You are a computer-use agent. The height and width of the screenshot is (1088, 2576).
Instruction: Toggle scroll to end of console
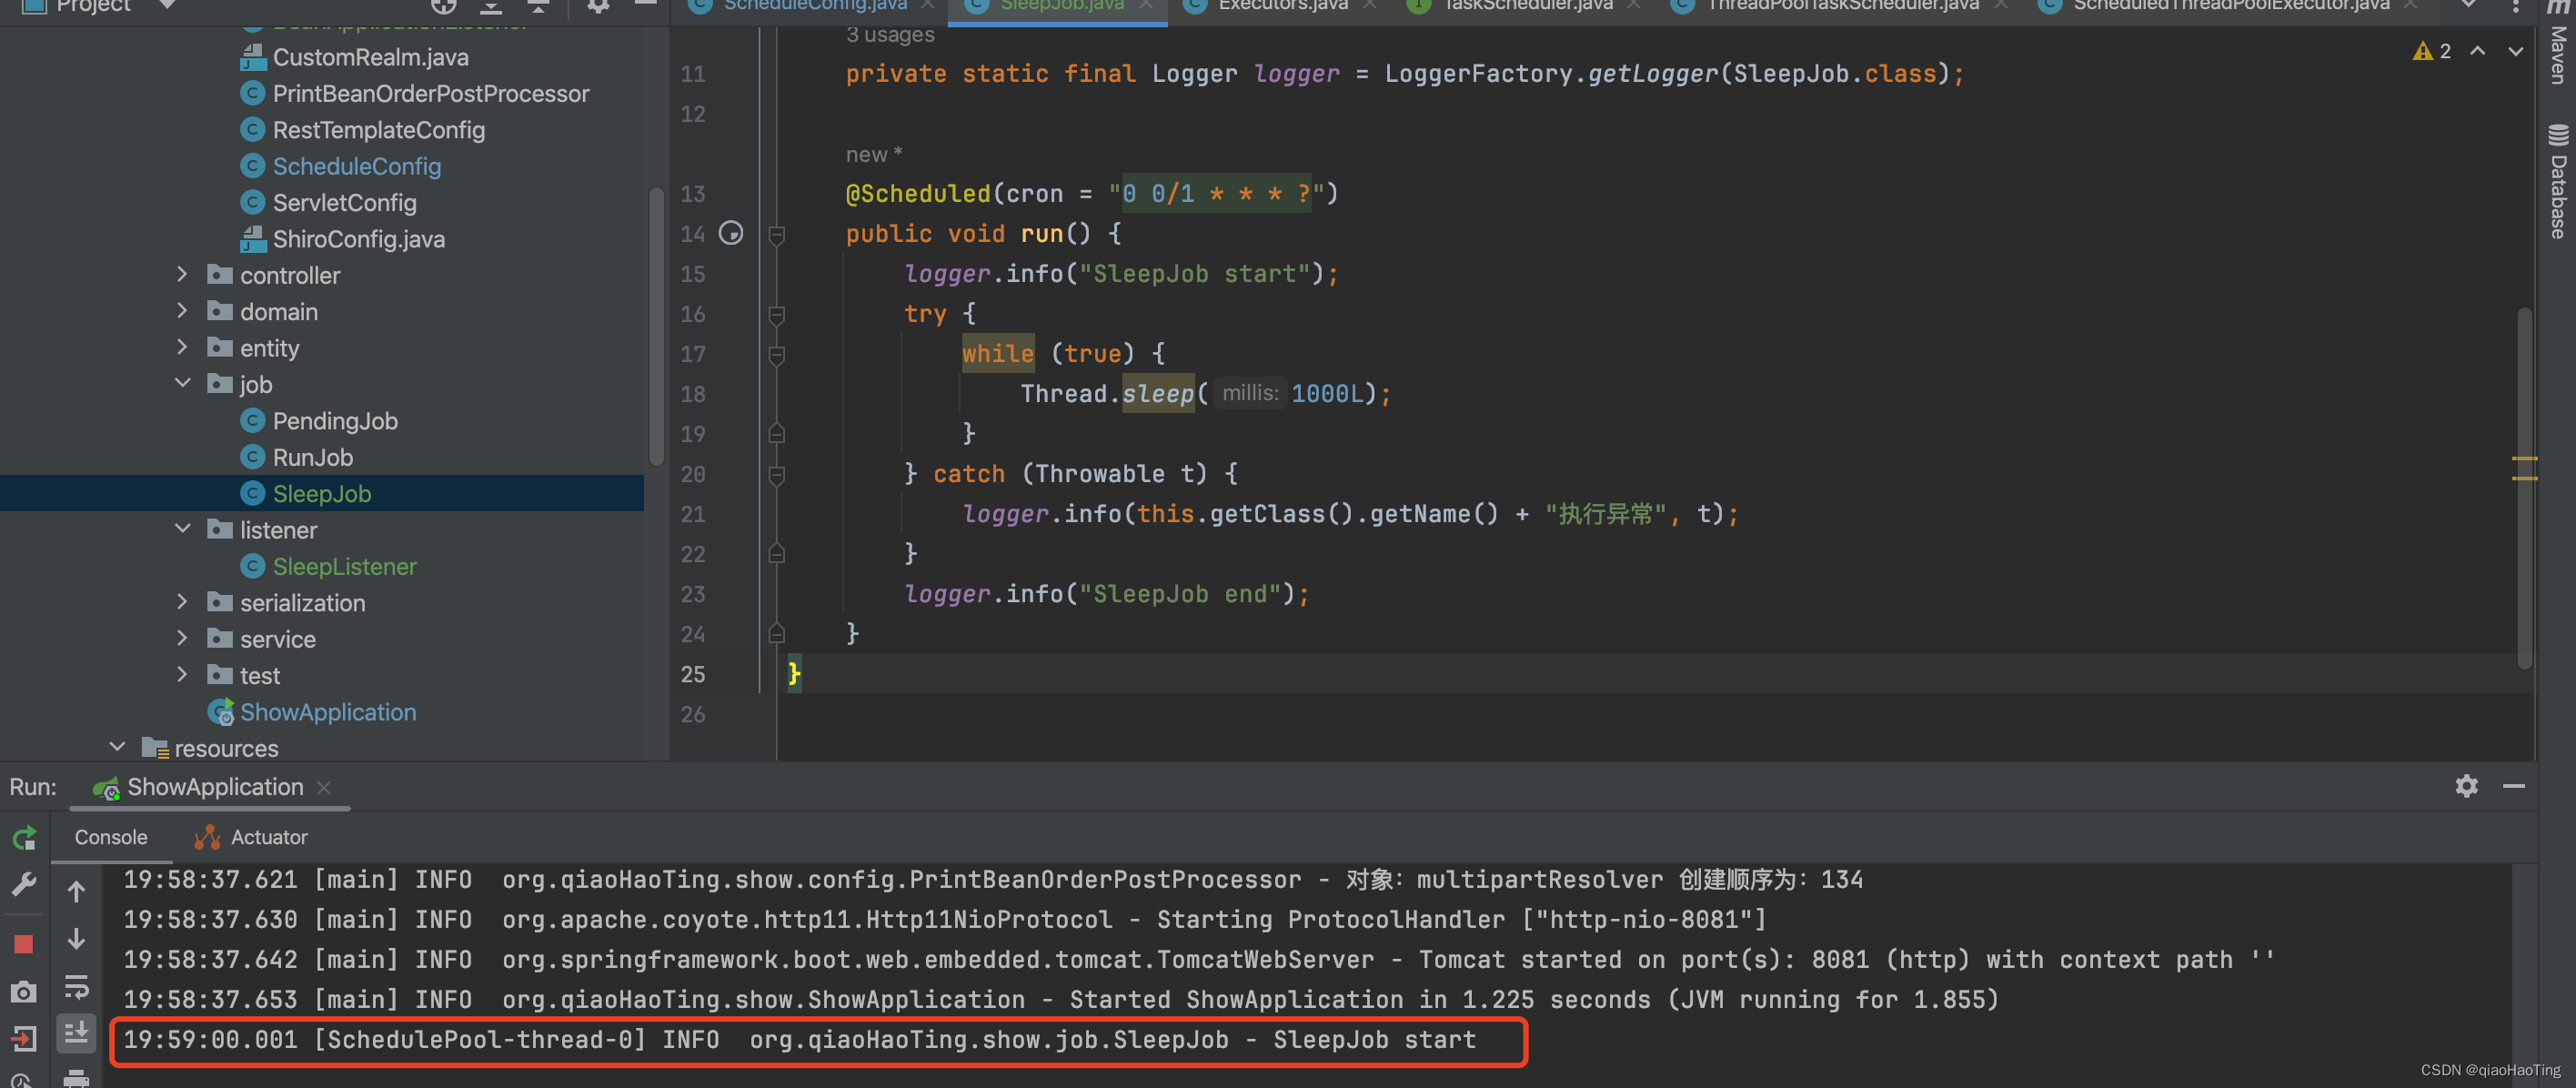click(76, 1032)
